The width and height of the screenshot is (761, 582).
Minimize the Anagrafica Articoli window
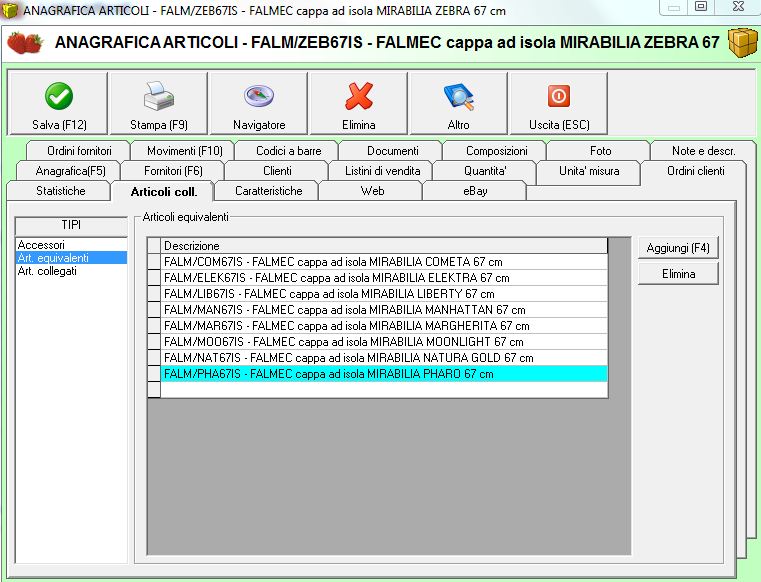674,7
